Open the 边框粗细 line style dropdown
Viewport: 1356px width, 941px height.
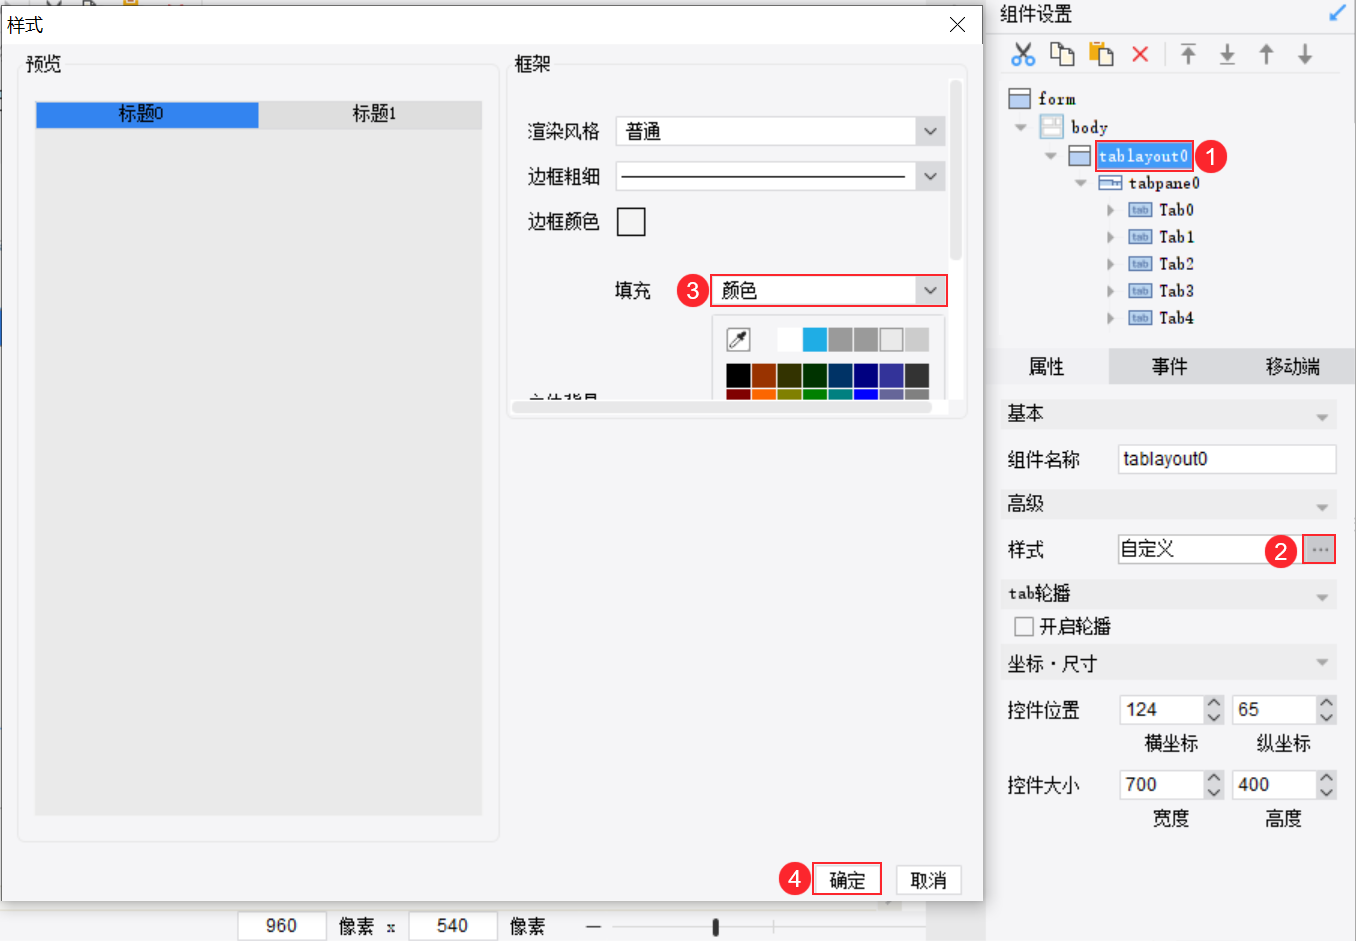point(780,176)
